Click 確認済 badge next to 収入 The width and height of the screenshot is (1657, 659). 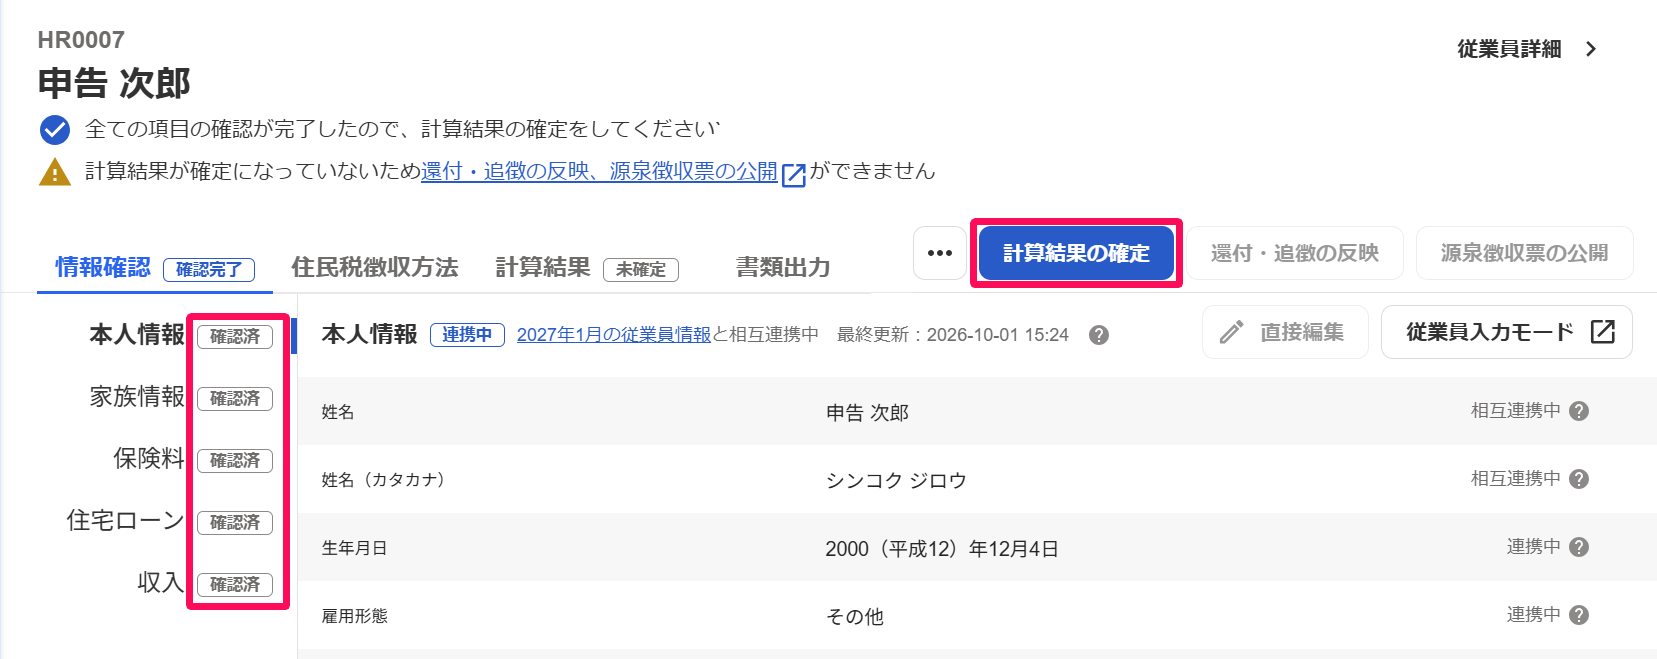[x=235, y=585]
